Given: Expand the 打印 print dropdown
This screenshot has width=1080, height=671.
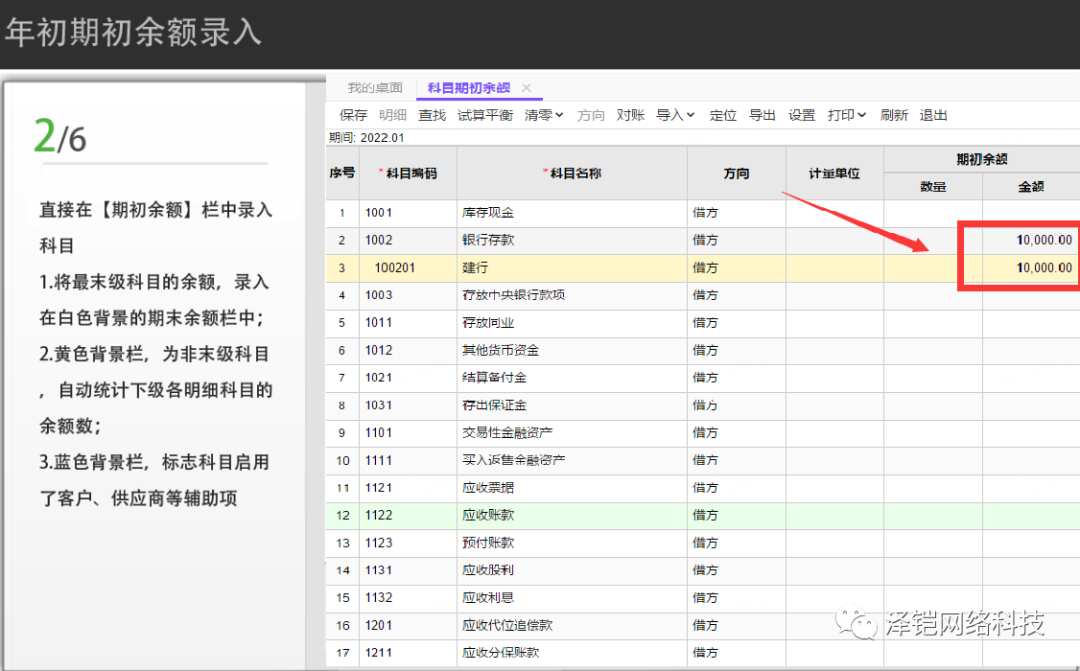Looking at the screenshot, I should [x=846, y=116].
